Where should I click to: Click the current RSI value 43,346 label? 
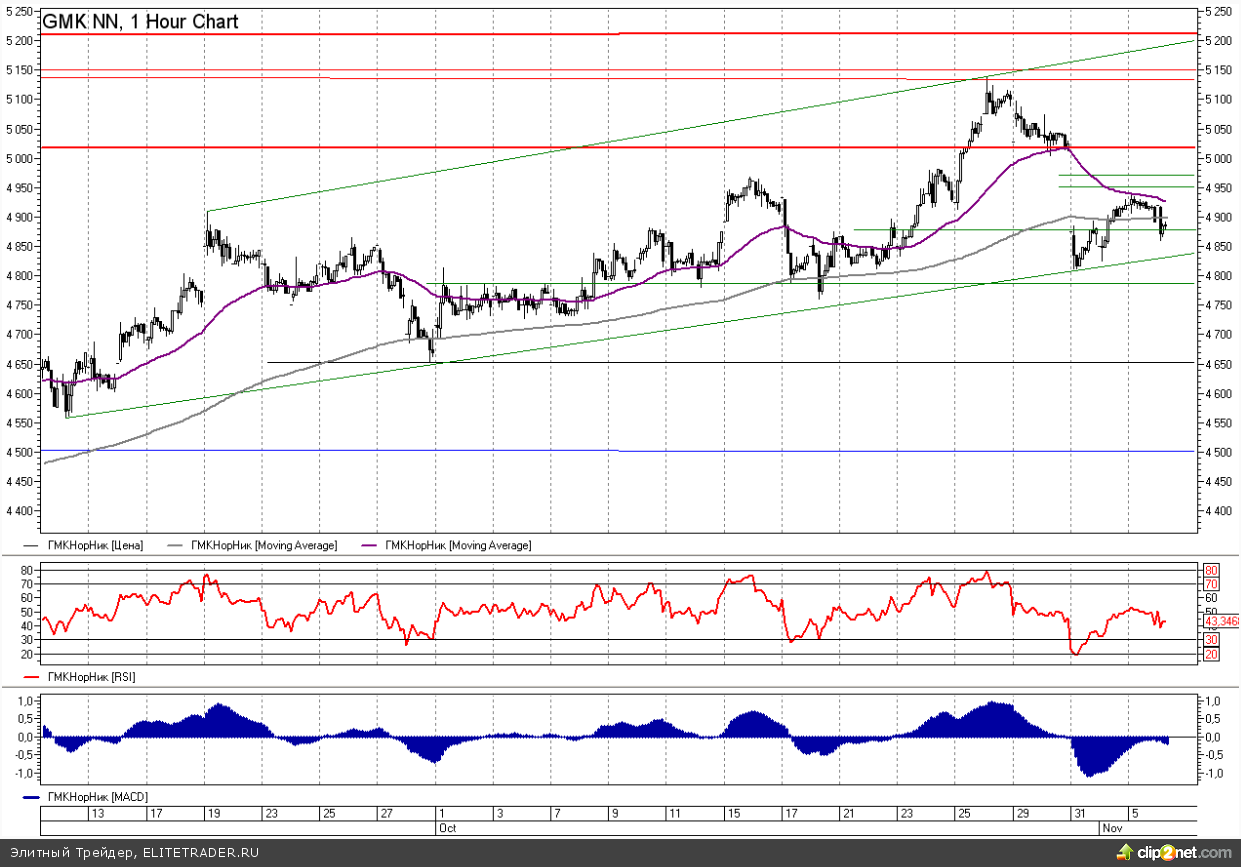pyautogui.click(x=1221, y=621)
